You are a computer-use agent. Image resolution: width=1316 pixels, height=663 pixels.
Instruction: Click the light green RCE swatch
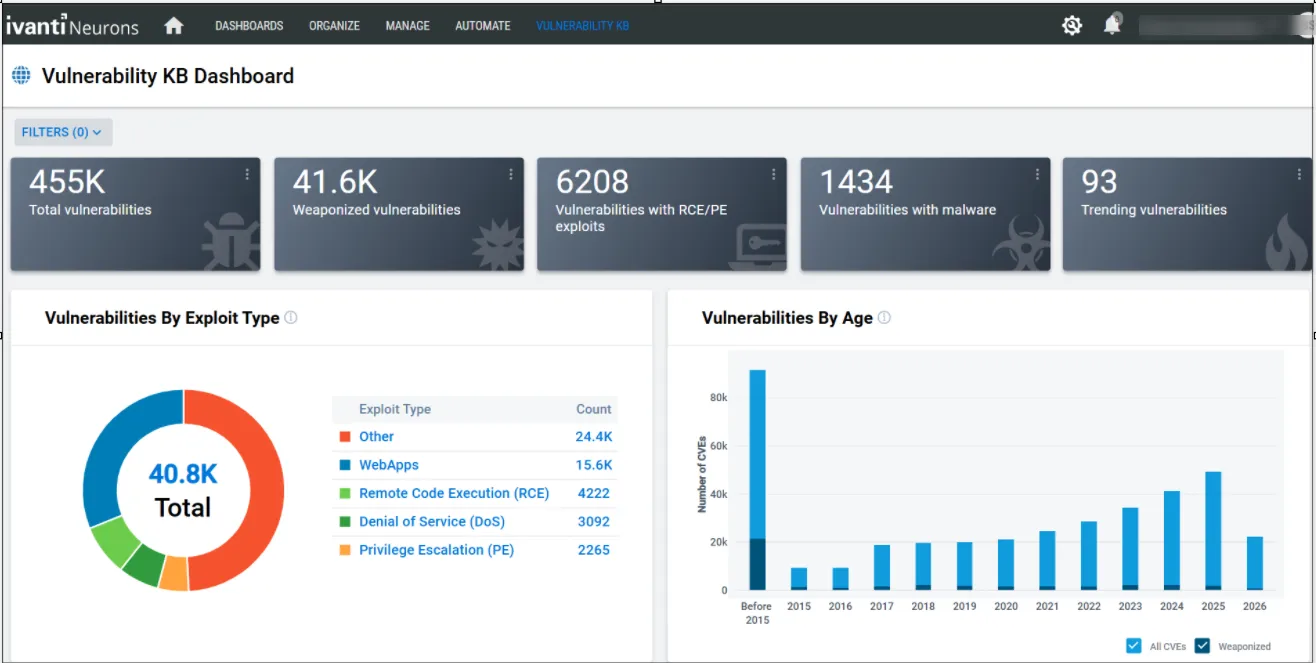(x=345, y=493)
